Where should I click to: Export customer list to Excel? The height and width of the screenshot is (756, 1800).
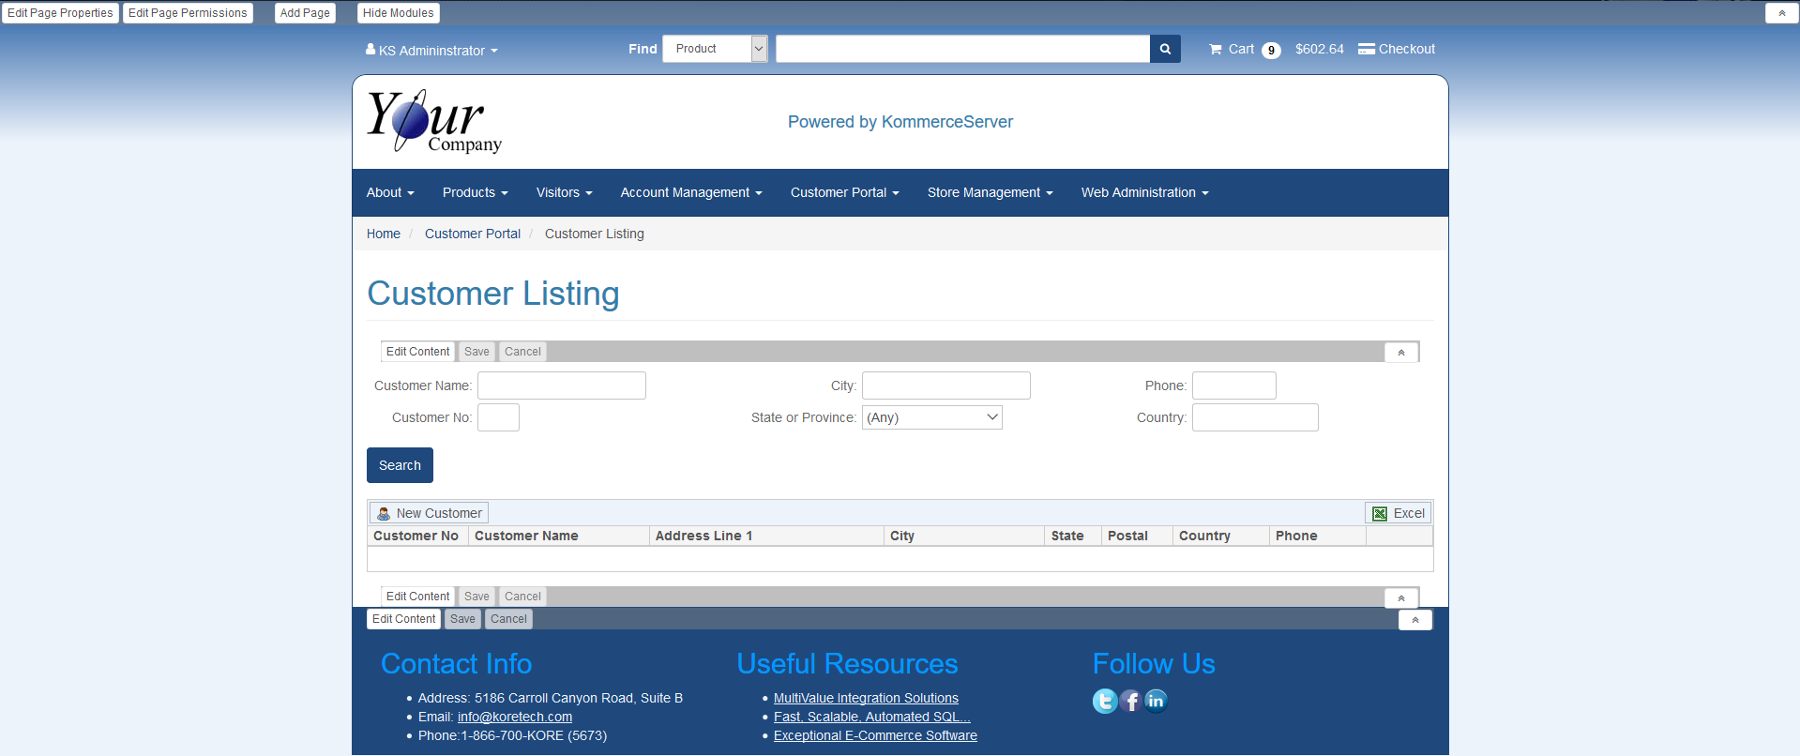point(1398,513)
